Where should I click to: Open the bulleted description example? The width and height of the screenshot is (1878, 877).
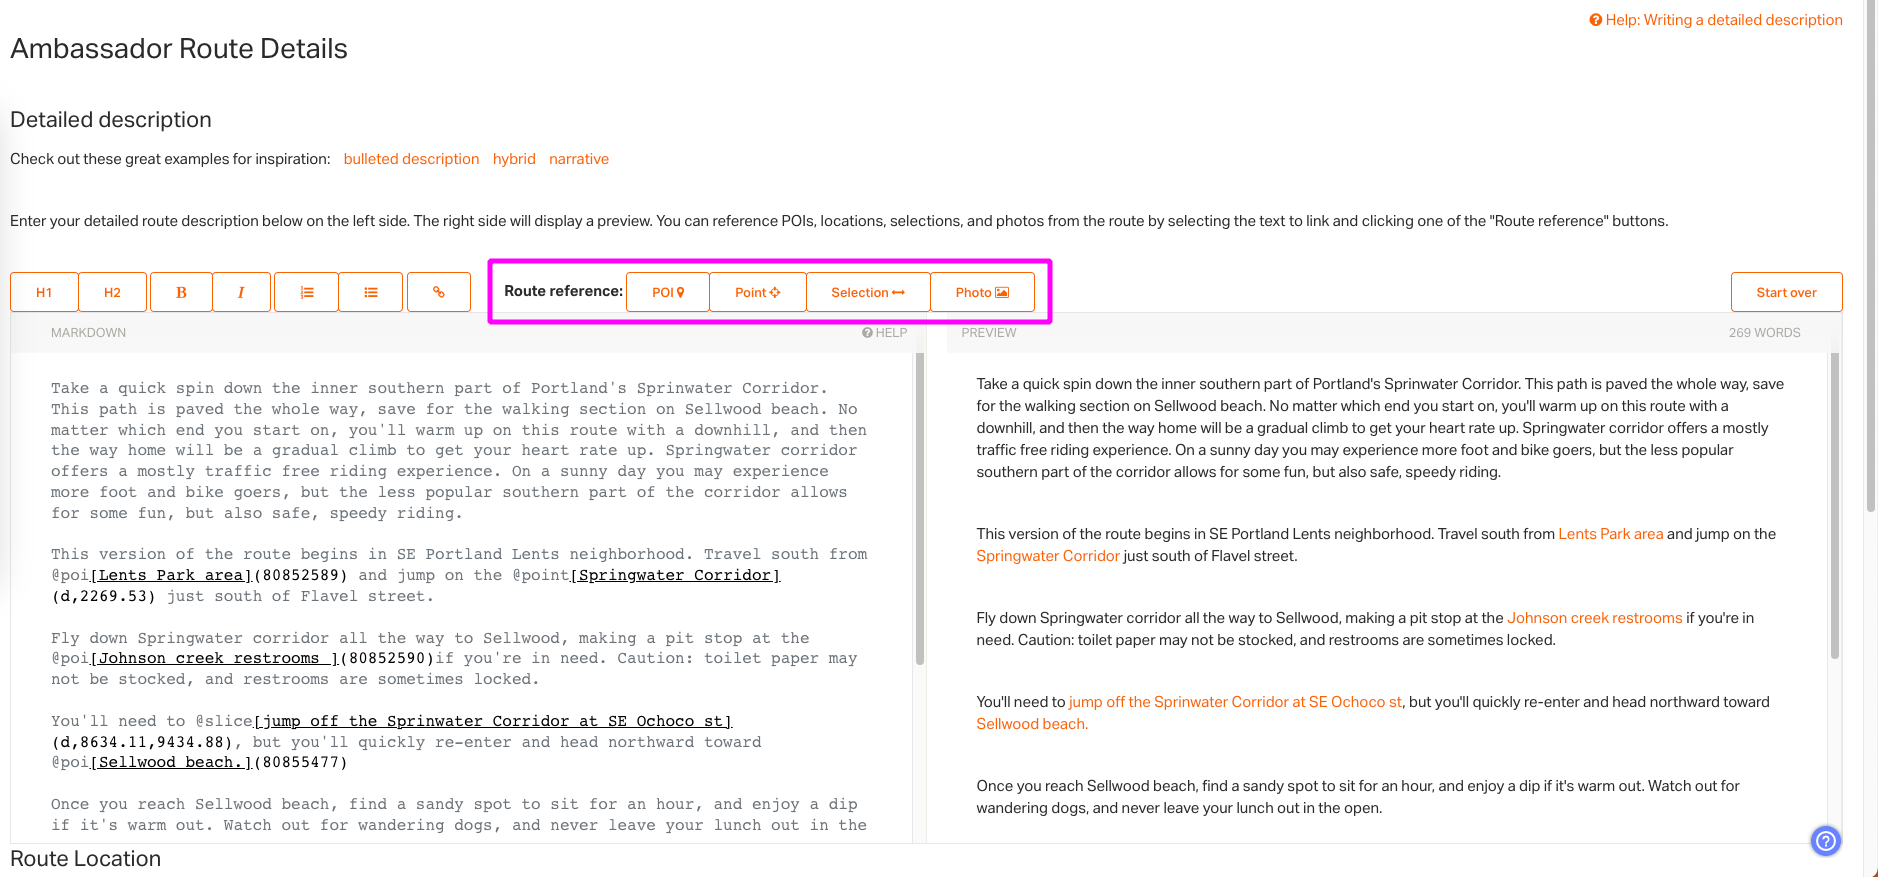[411, 159]
